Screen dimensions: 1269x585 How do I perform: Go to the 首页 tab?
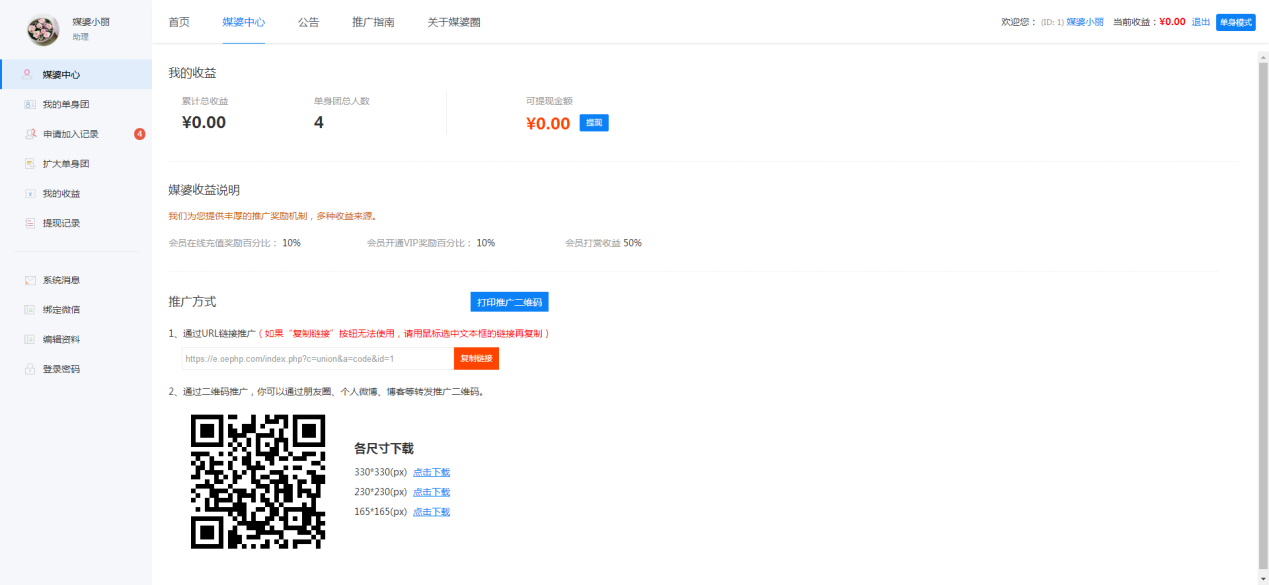(x=179, y=22)
